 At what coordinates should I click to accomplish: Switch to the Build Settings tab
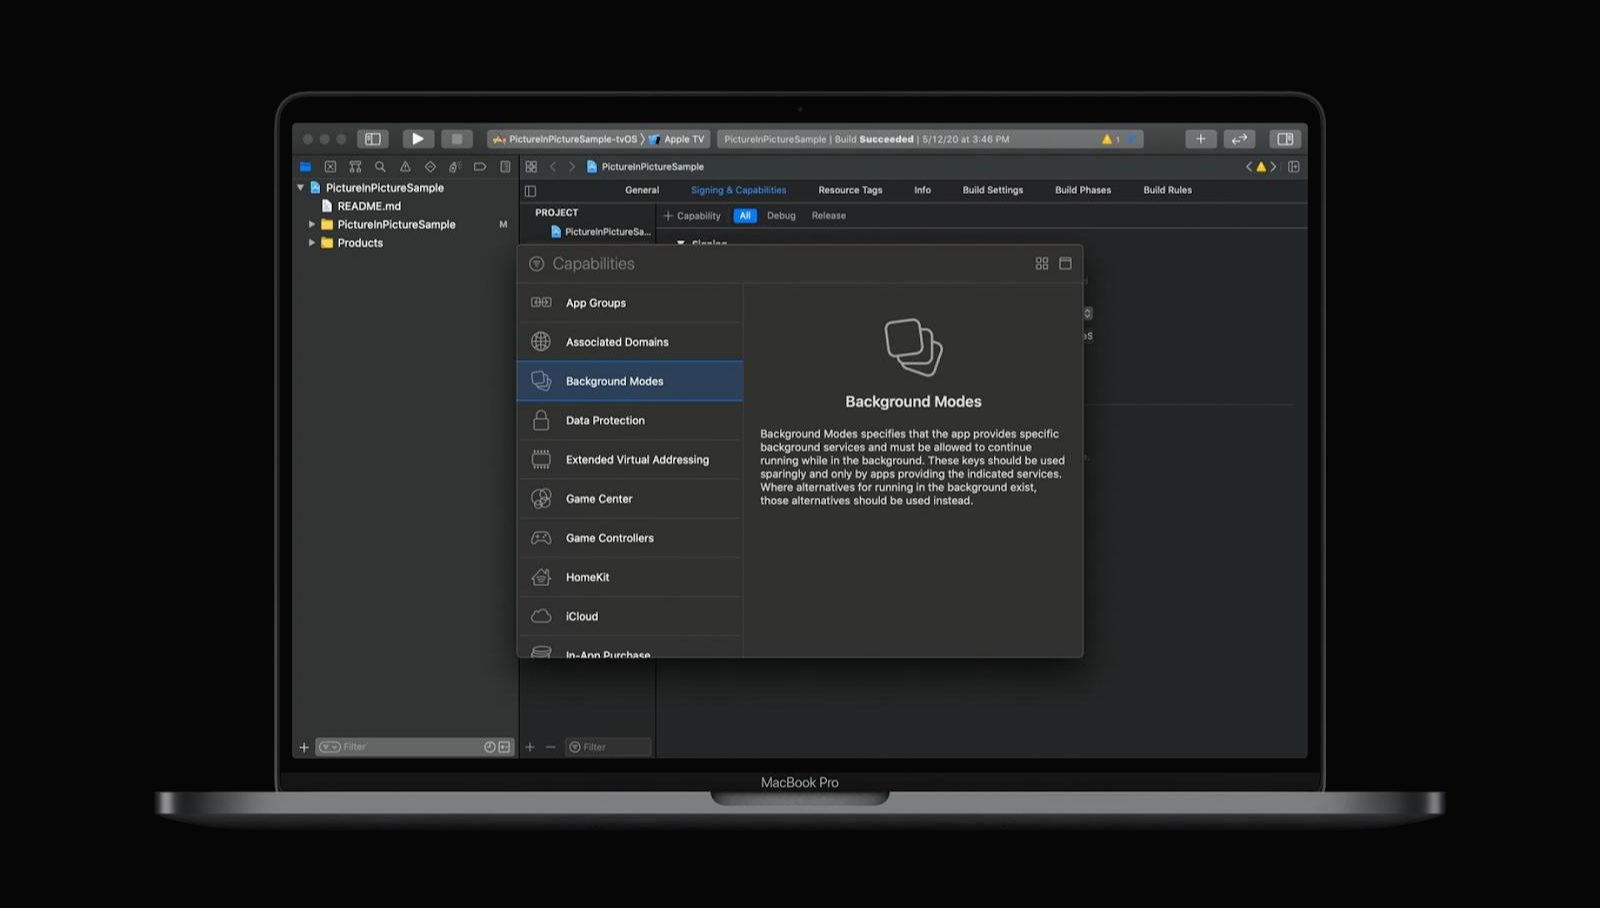pos(993,190)
